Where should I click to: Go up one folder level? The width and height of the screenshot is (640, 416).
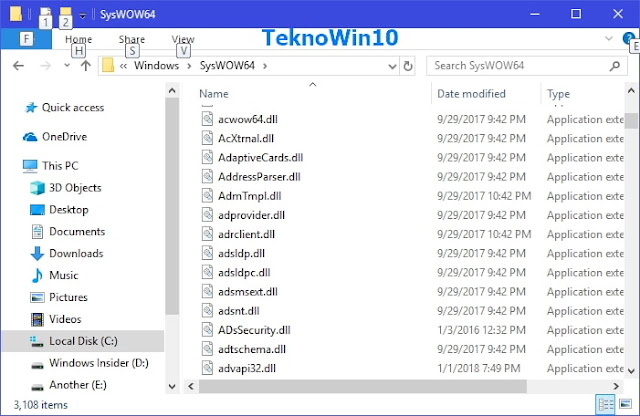click(x=85, y=66)
